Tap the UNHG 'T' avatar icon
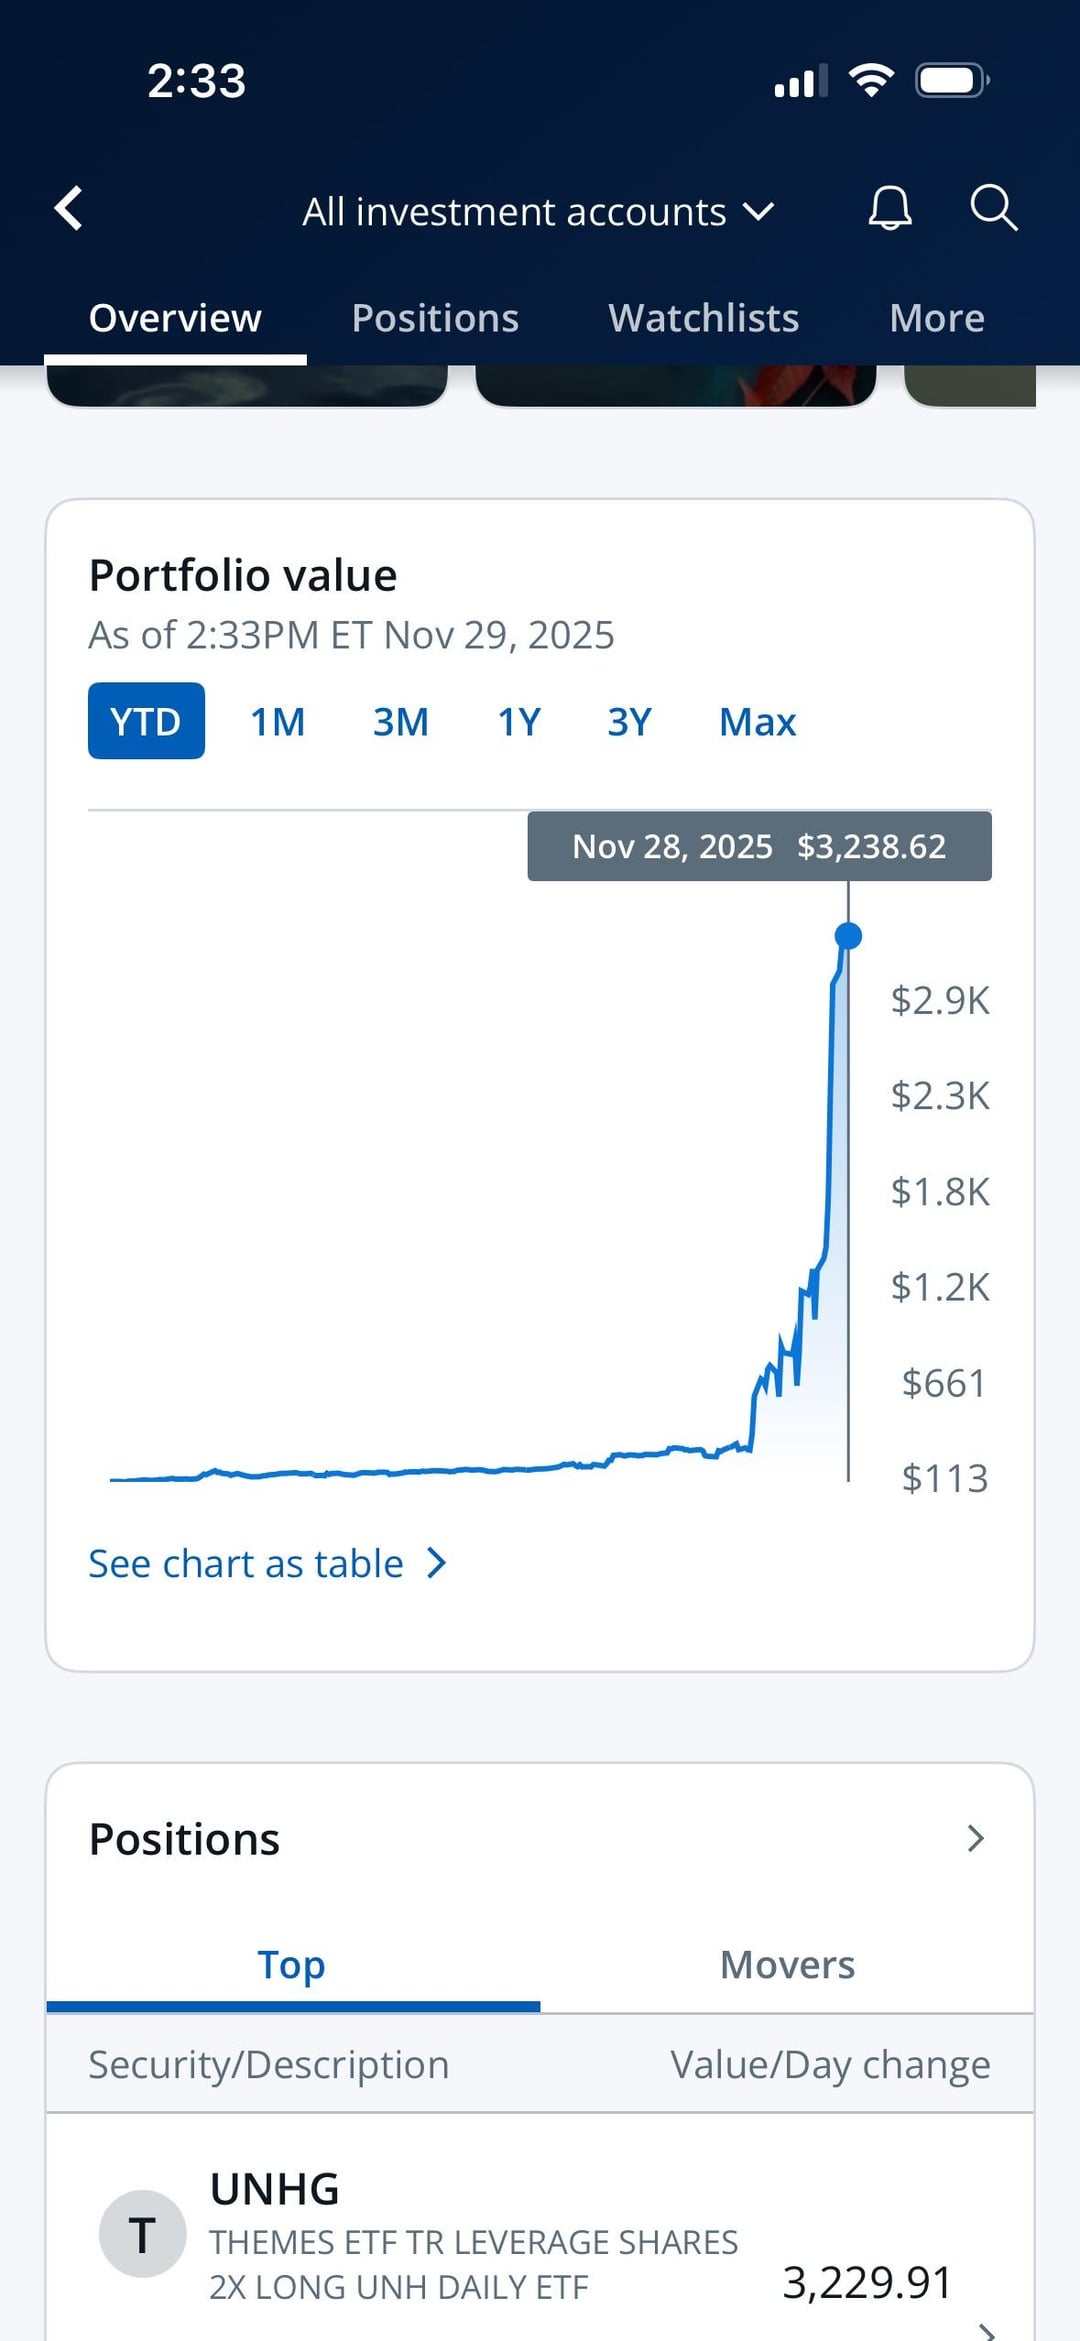The height and width of the screenshot is (2341, 1080). coord(142,2234)
